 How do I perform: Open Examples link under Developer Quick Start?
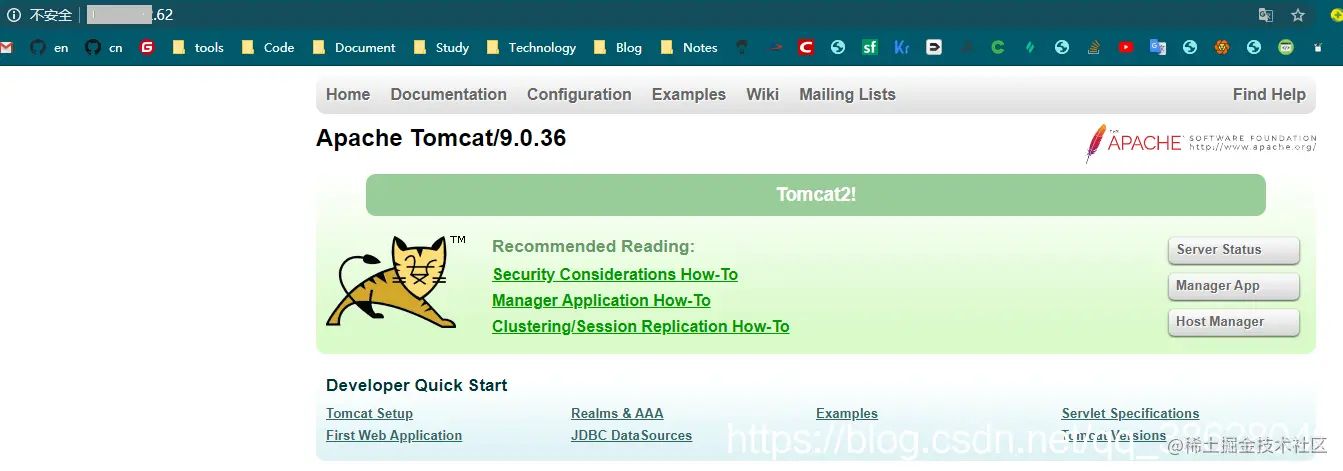[x=847, y=413]
